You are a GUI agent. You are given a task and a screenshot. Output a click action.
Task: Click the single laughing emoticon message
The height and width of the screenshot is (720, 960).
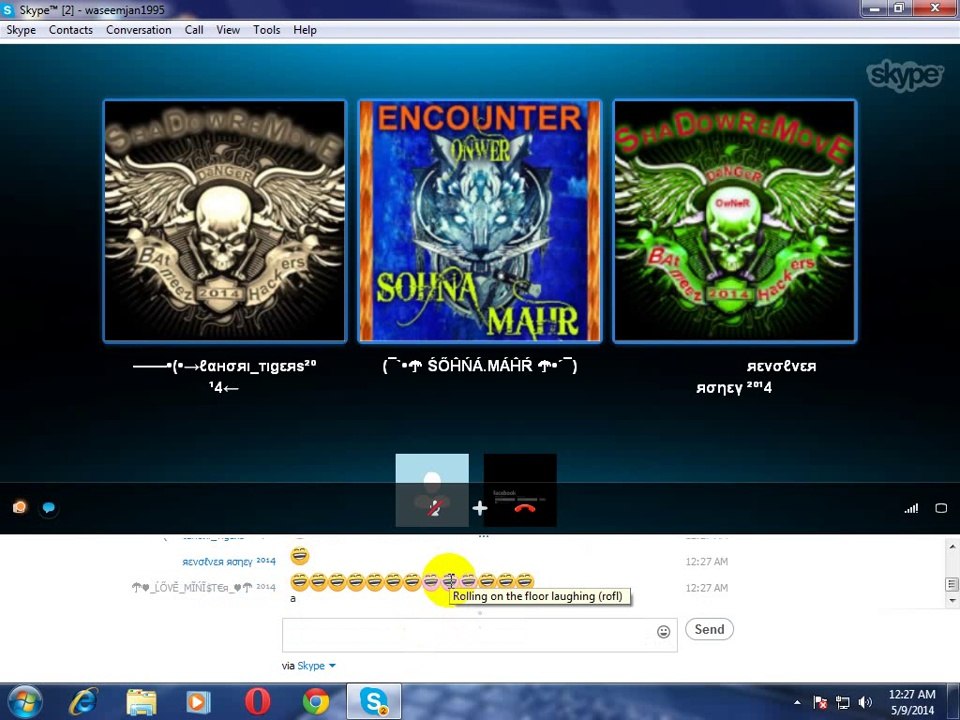click(299, 556)
